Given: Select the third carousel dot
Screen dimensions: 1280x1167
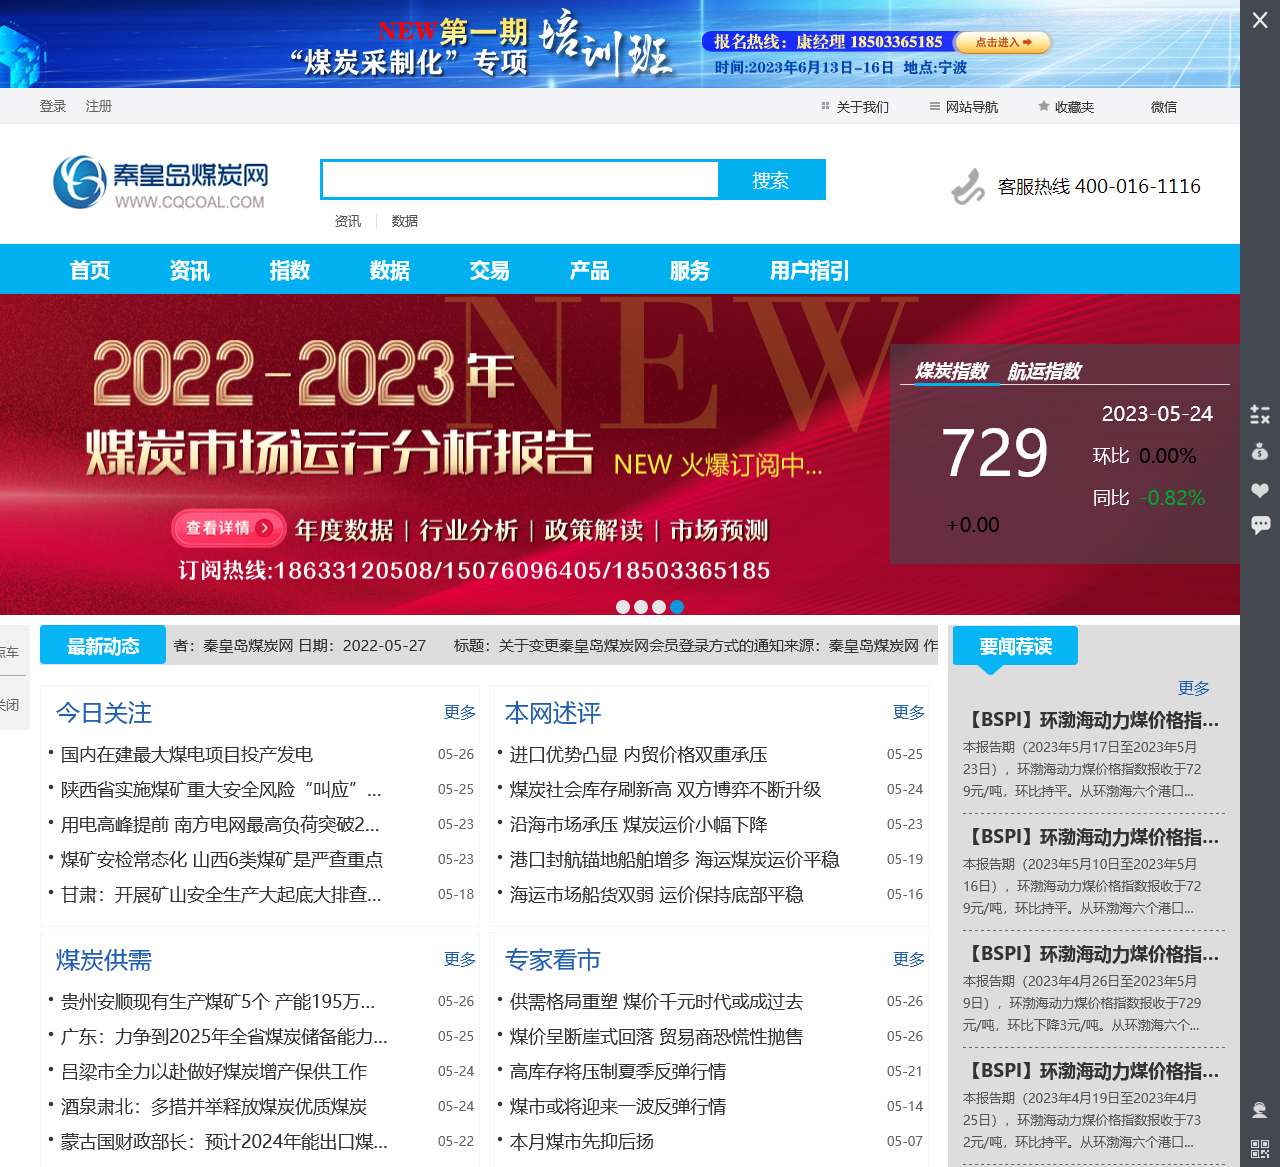Looking at the screenshot, I should click(x=659, y=606).
